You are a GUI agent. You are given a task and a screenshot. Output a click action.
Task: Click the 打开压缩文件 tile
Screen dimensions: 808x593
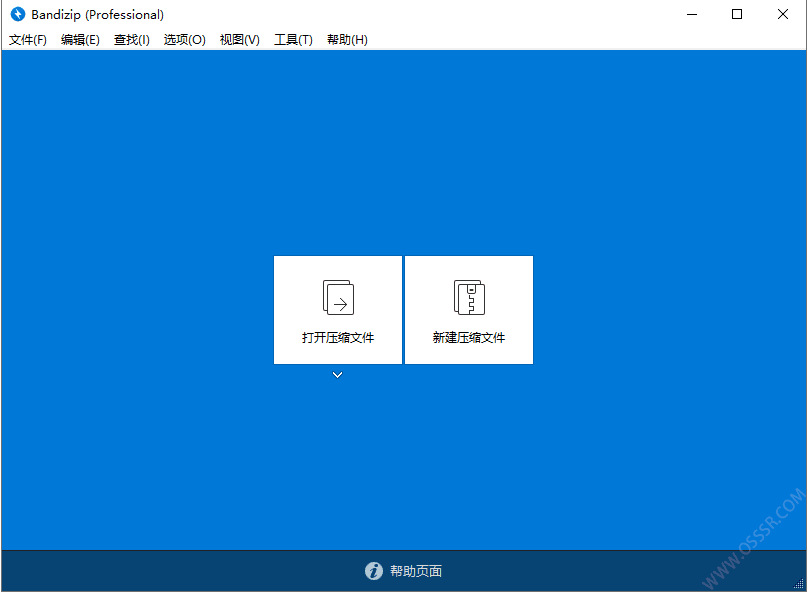coord(338,310)
